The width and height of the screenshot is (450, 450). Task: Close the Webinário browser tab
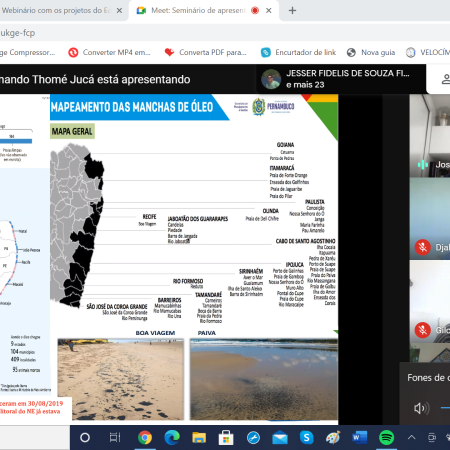click(x=119, y=11)
